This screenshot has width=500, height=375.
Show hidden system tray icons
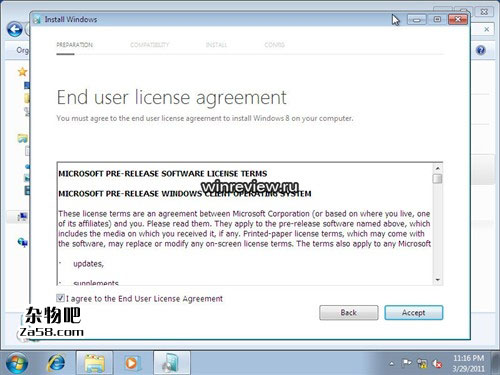point(392,364)
